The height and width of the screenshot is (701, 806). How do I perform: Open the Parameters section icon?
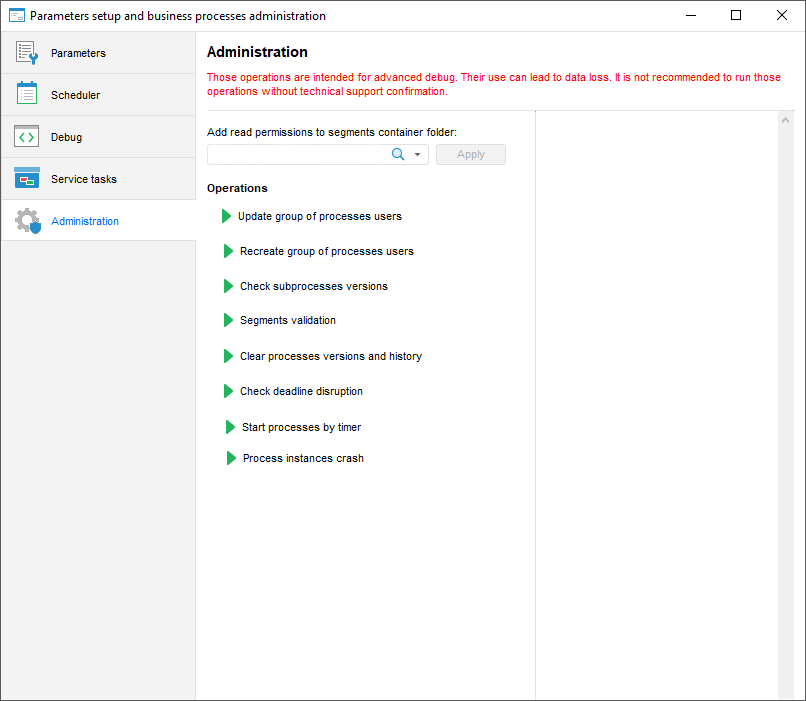point(27,53)
